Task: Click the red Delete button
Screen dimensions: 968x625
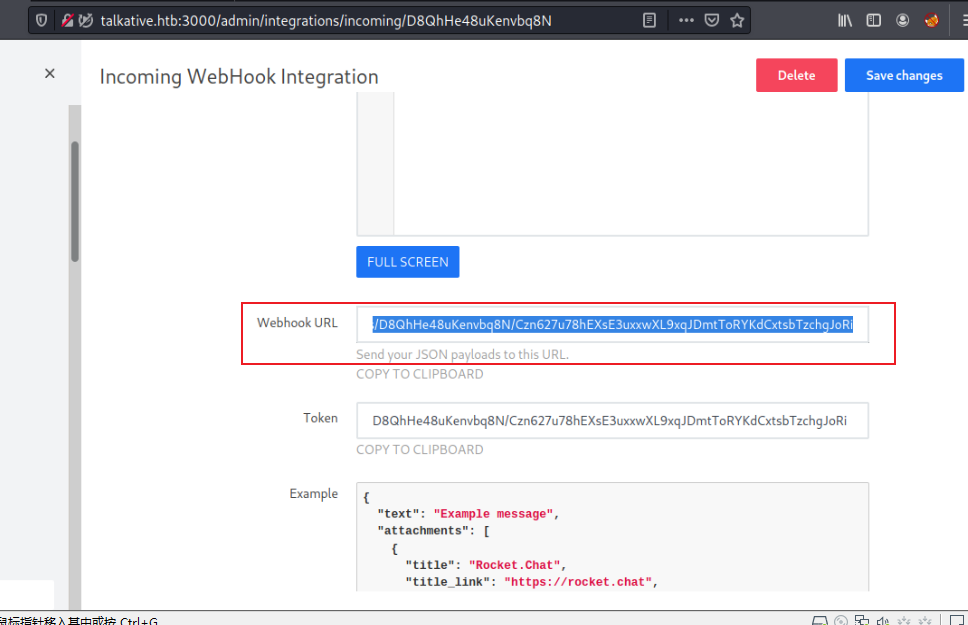Action: click(x=796, y=75)
